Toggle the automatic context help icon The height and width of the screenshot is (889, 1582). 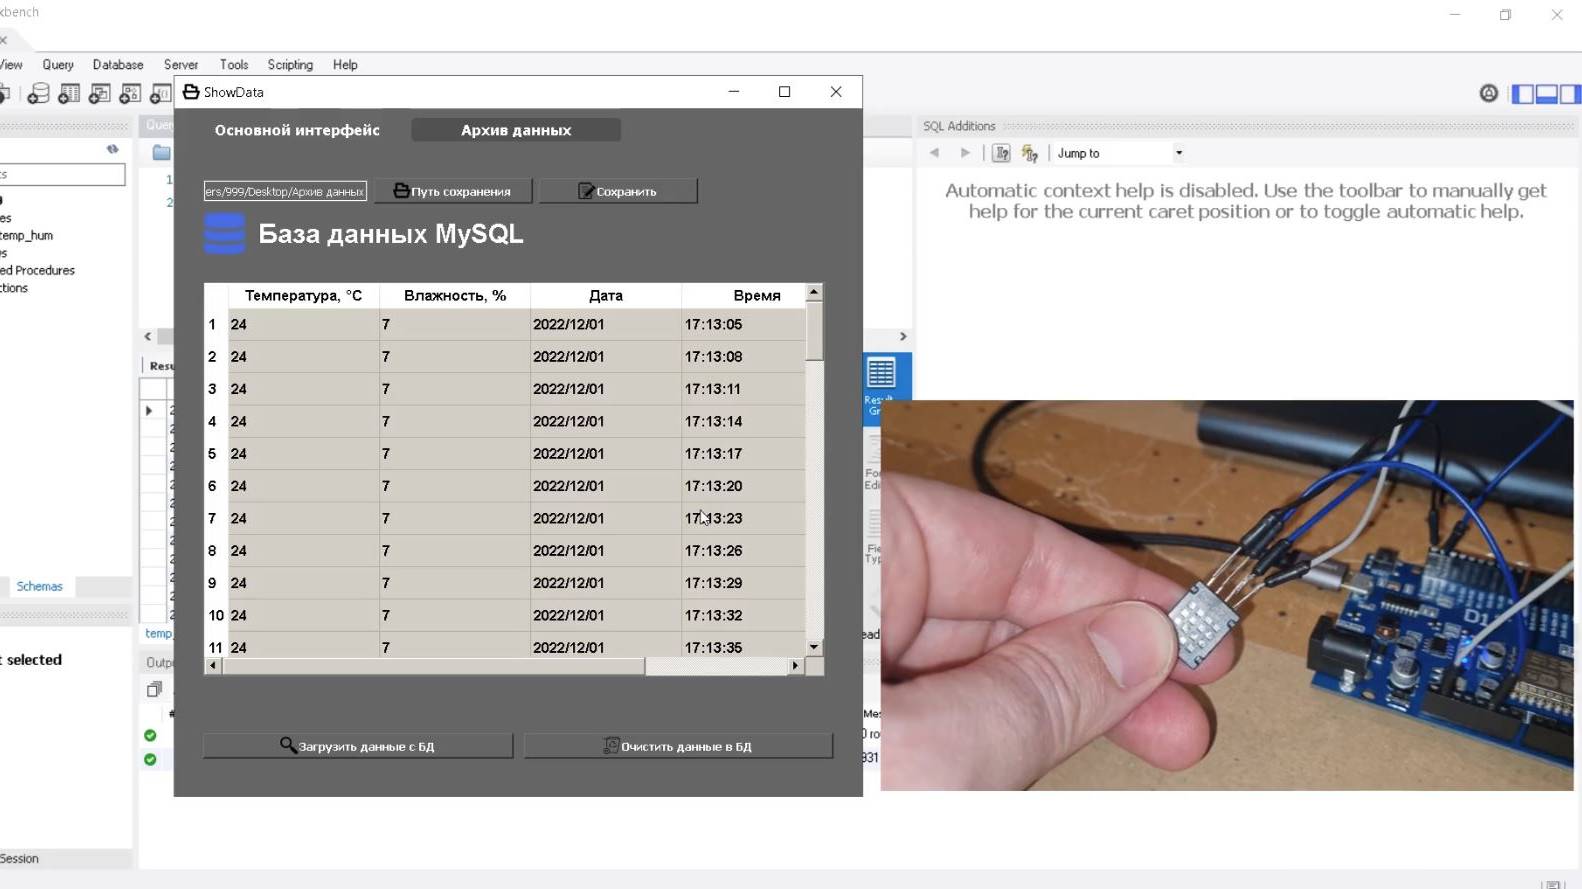tap(1029, 153)
